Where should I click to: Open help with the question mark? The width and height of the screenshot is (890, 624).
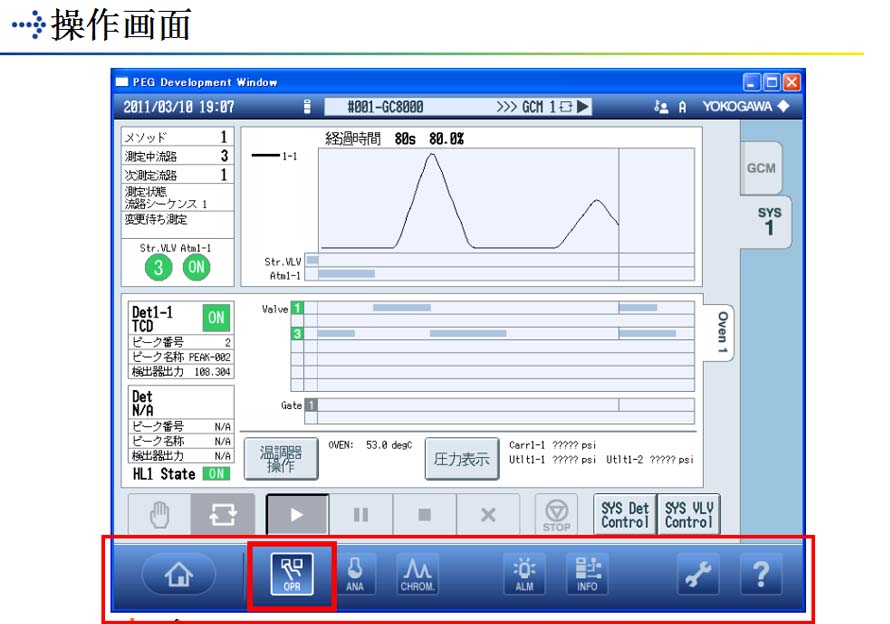point(761,574)
